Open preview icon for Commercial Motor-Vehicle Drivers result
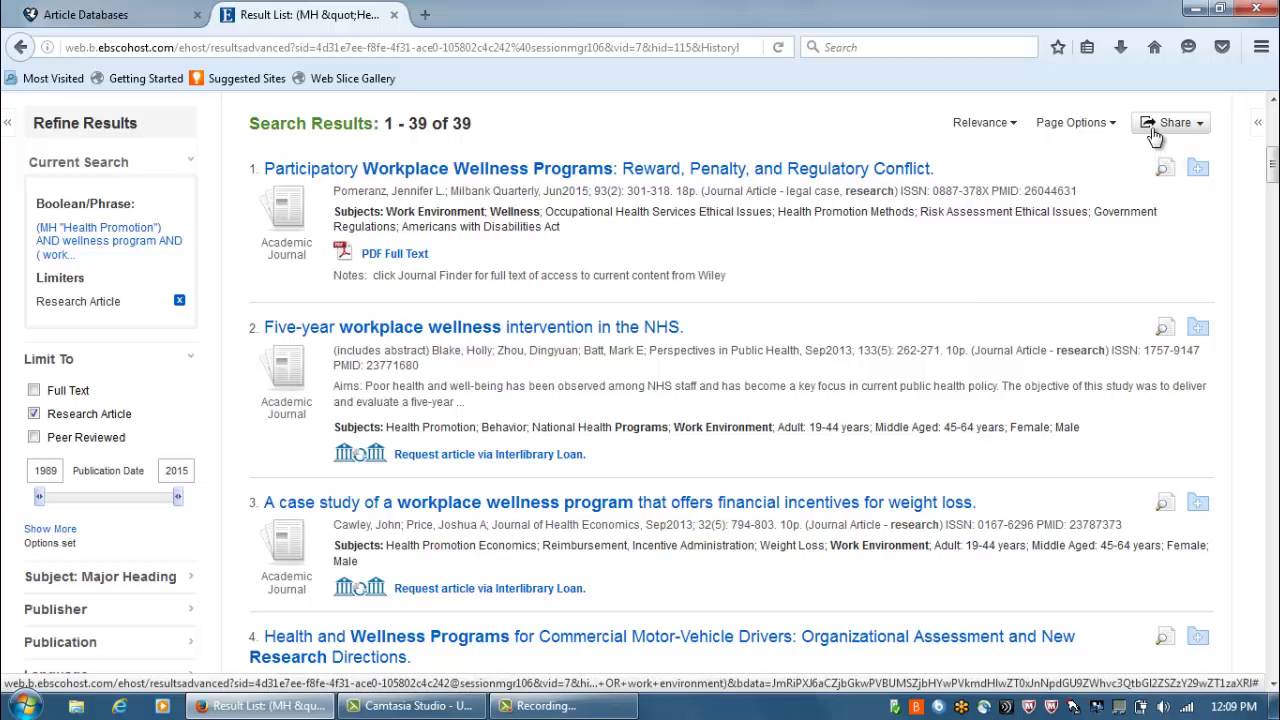 coord(1164,636)
